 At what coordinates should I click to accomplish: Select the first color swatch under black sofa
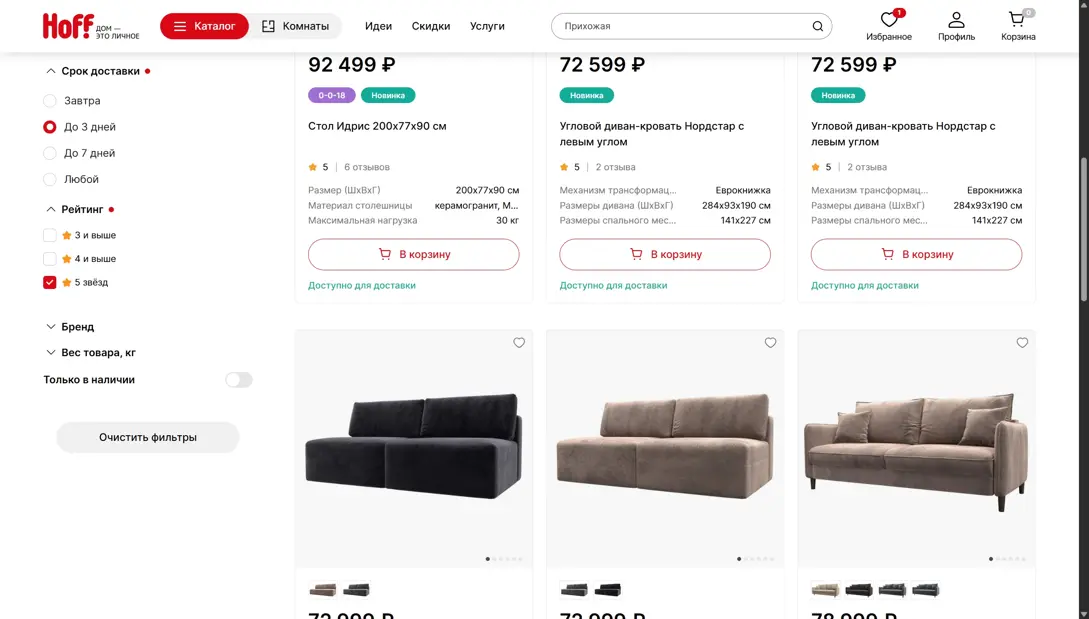coord(323,590)
